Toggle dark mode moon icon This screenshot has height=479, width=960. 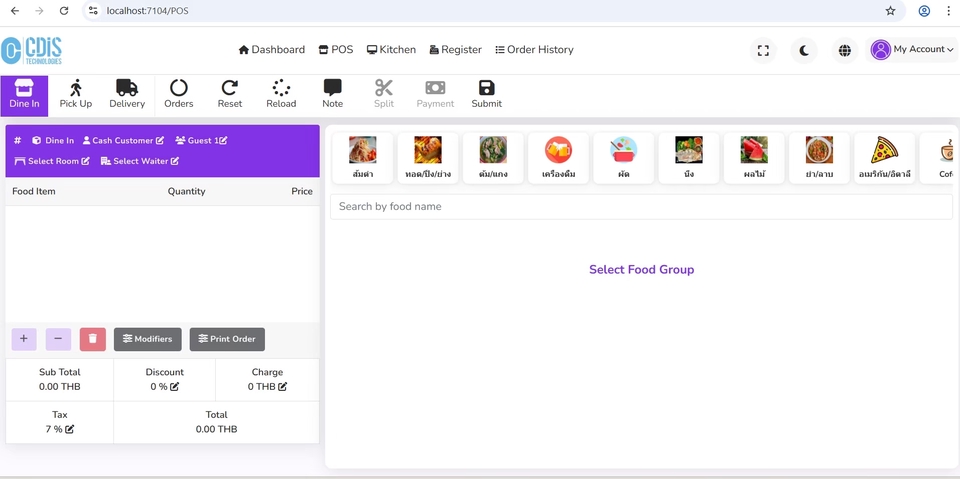[804, 50]
